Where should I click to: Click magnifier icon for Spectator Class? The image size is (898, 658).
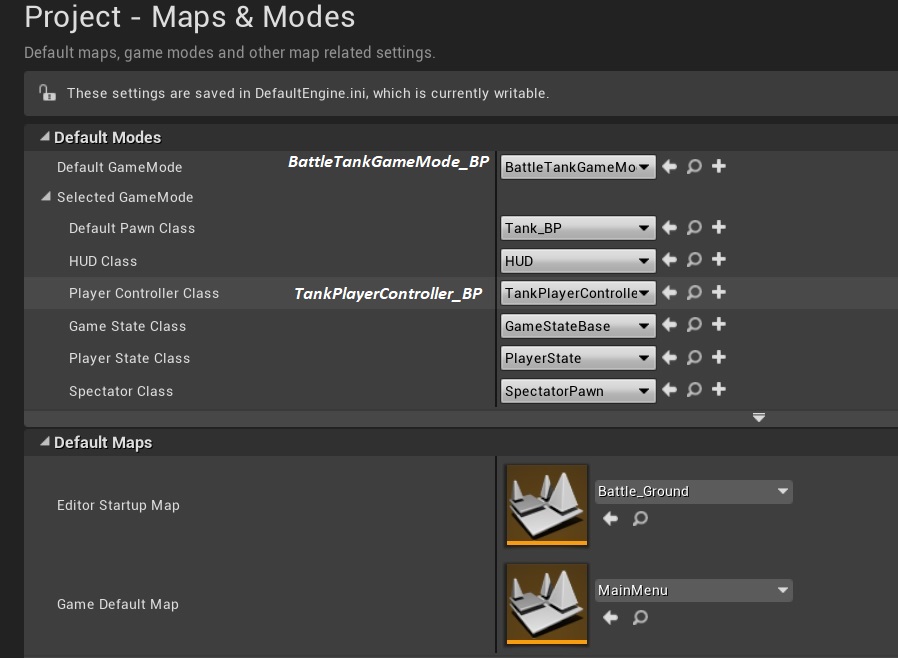point(694,390)
